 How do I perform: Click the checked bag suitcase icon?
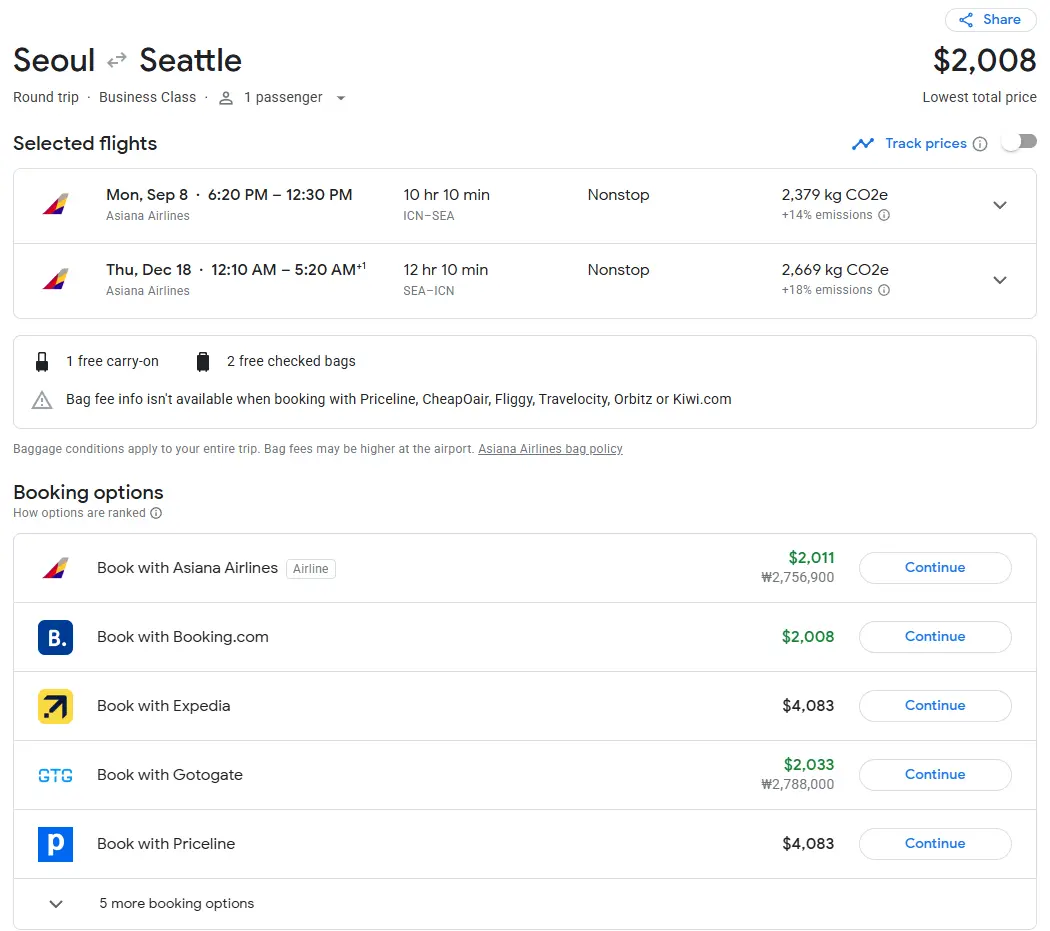pyautogui.click(x=203, y=362)
